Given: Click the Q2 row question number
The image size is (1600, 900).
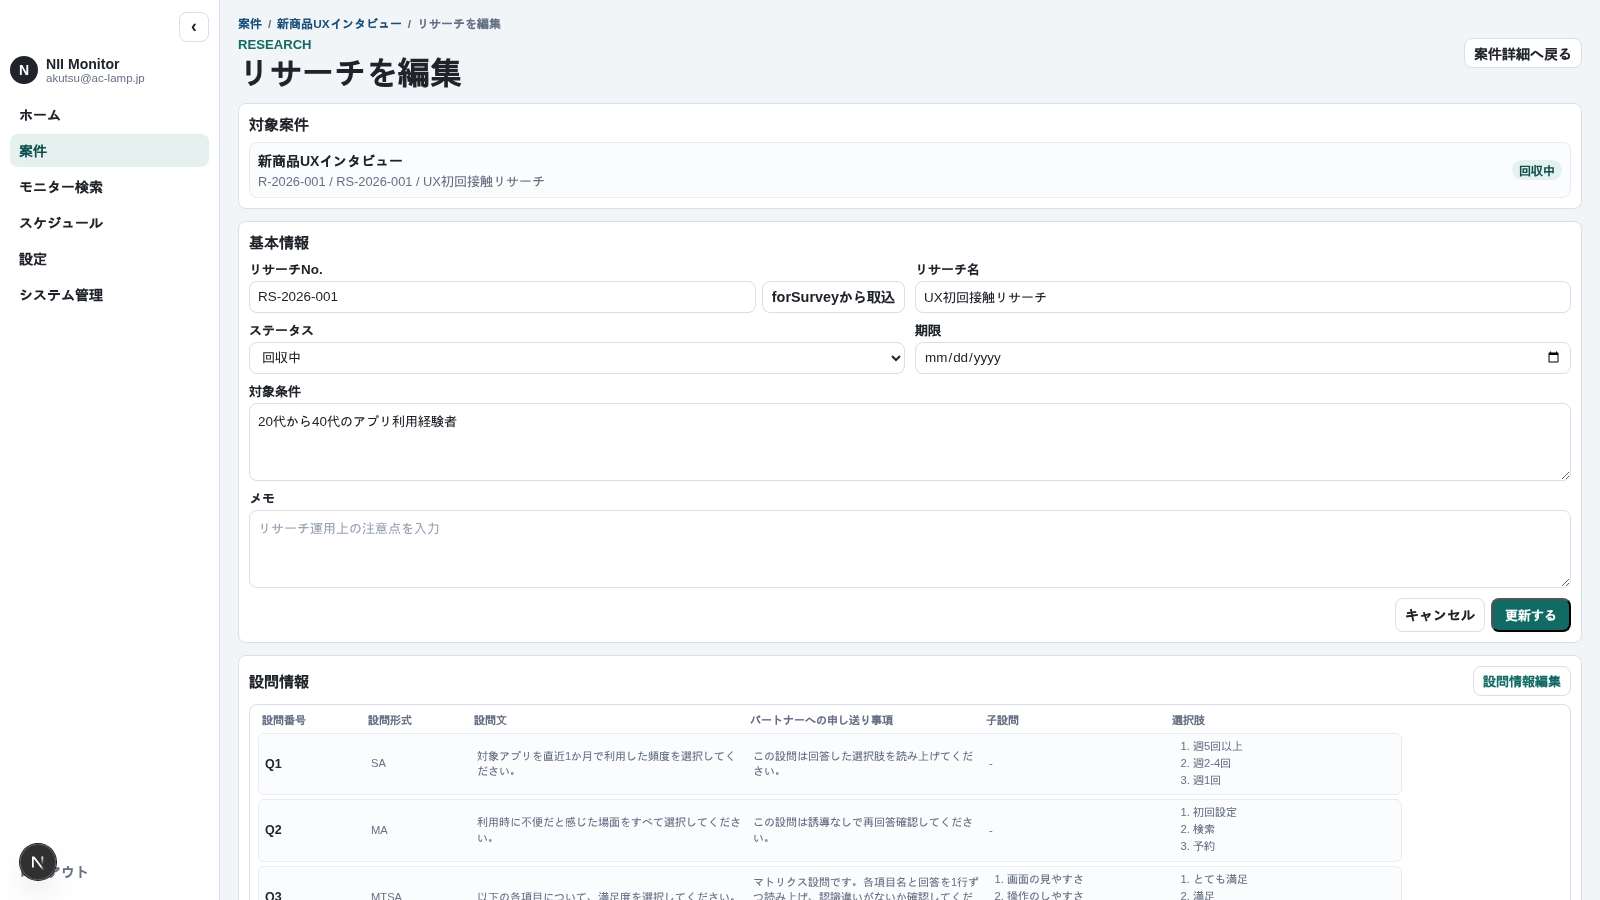Looking at the screenshot, I should point(273,830).
